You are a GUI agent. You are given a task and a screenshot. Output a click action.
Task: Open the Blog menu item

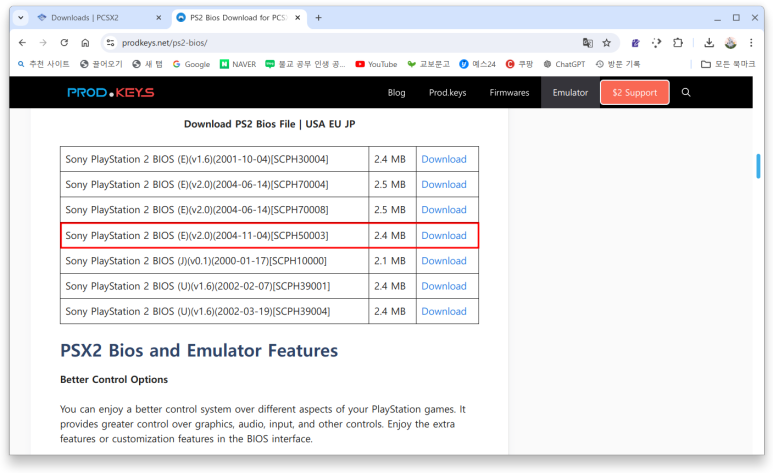pyautogui.click(x=396, y=93)
